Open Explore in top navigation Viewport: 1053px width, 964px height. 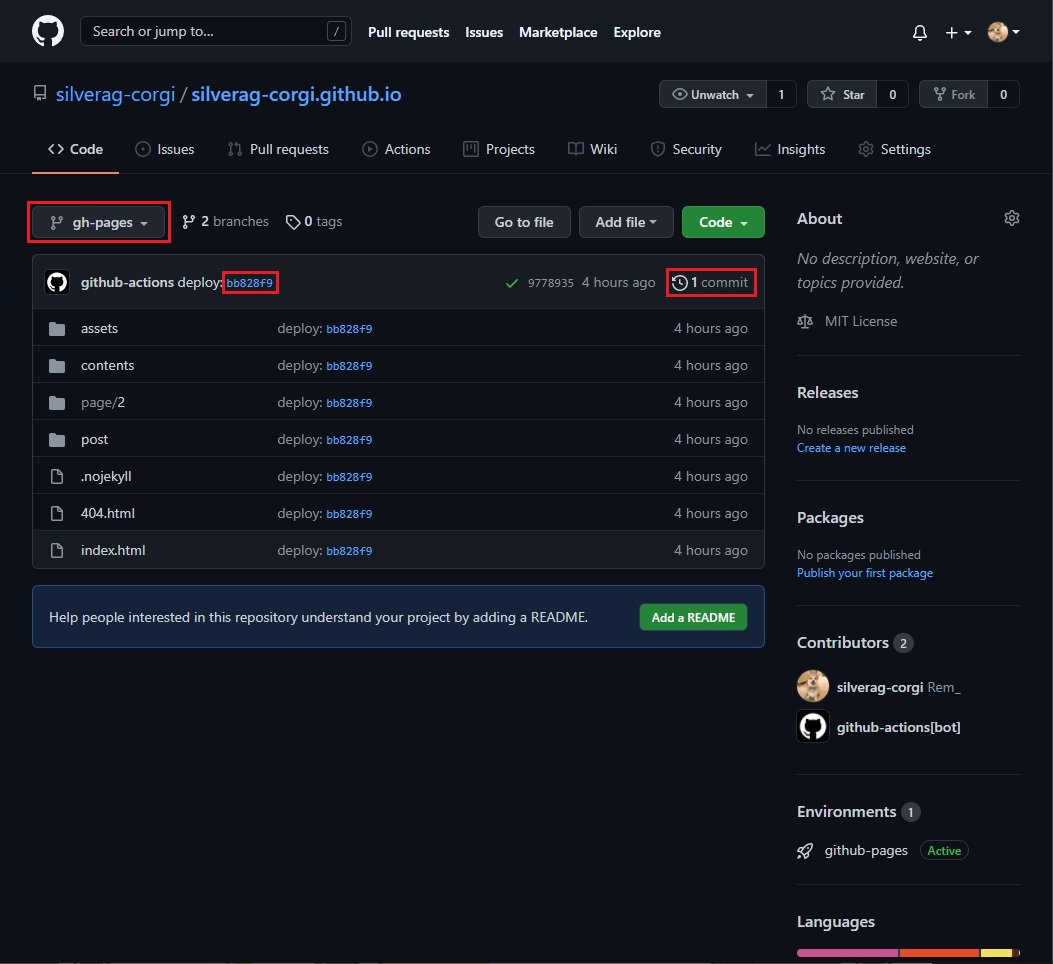pyautogui.click(x=637, y=32)
